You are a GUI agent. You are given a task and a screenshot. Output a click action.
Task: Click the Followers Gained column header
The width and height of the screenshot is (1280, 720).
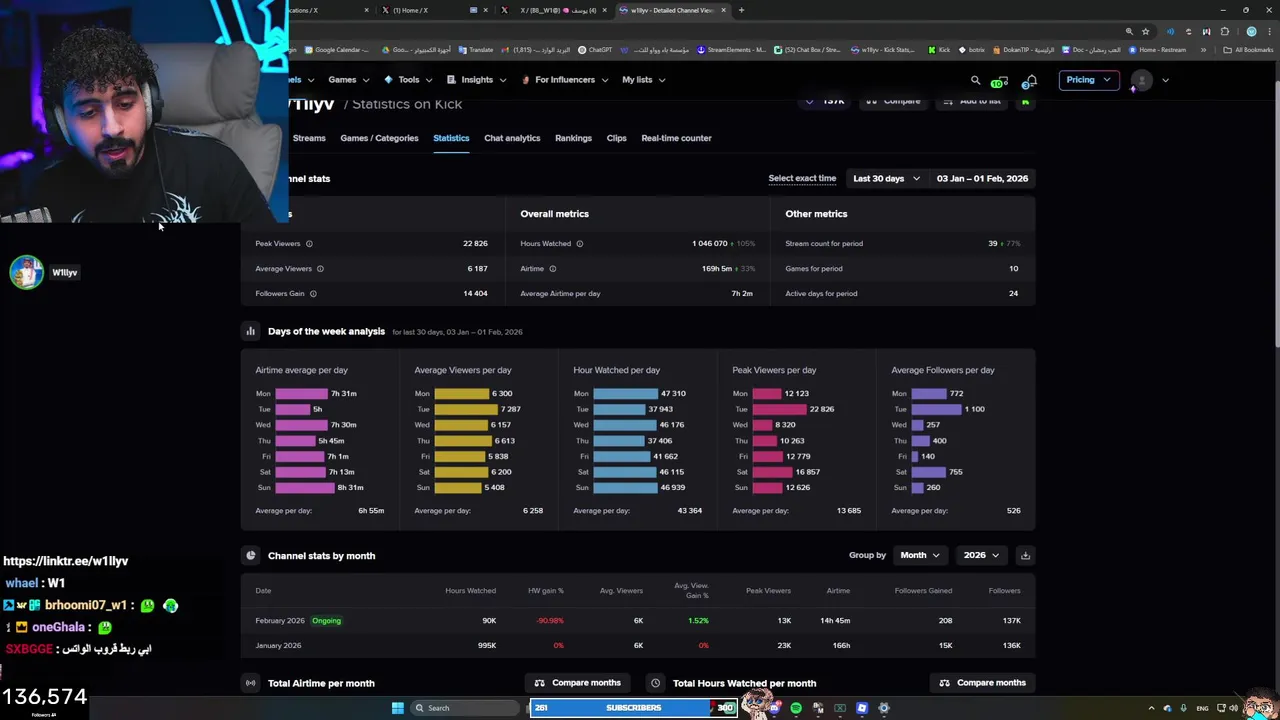click(923, 591)
